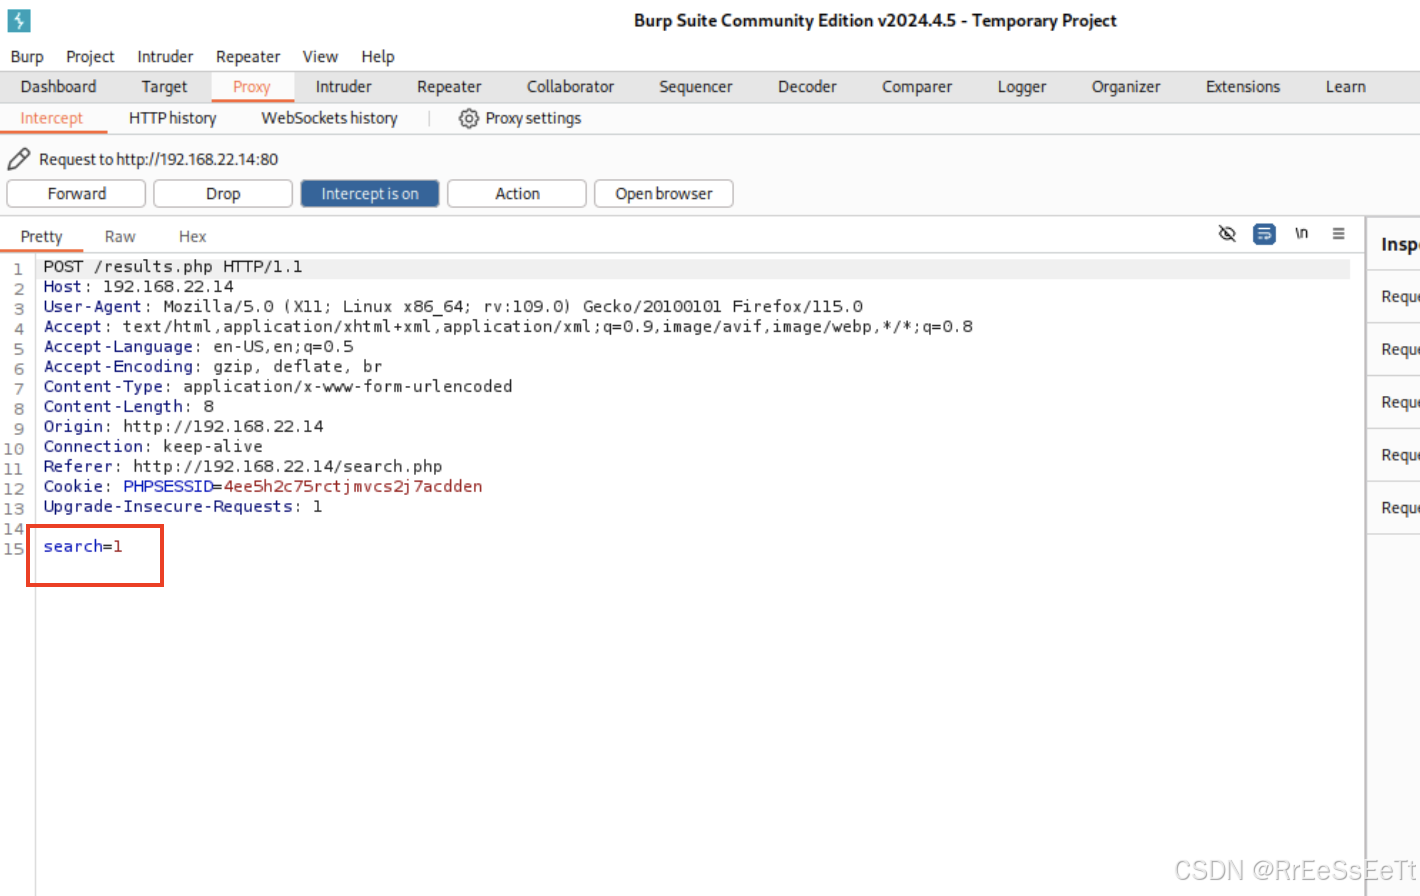Select the Hex view tab
Screen dimensions: 1420x896
tap(193, 237)
